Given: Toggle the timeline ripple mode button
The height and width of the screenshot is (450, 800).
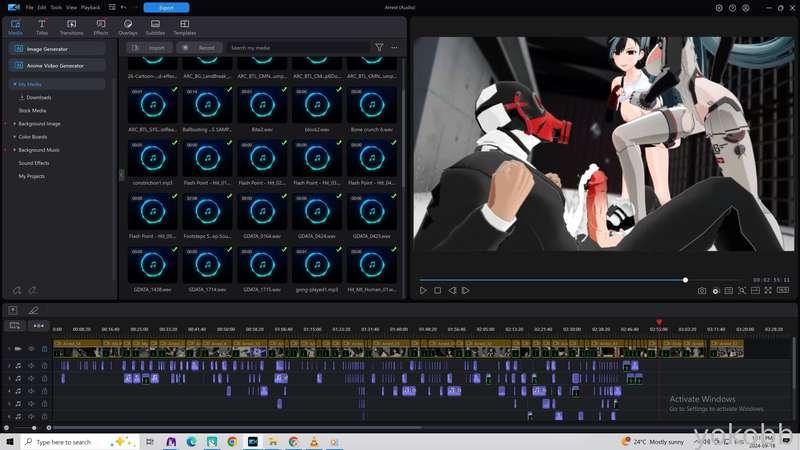Looking at the screenshot, I should coord(38,326).
